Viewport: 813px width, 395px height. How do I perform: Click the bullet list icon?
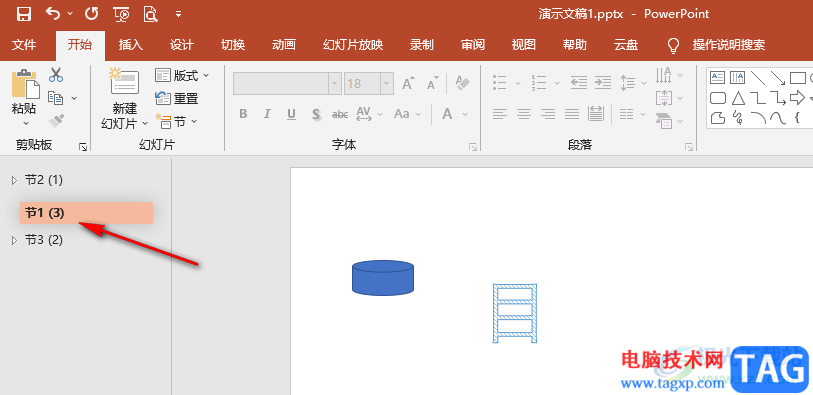(x=500, y=82)
